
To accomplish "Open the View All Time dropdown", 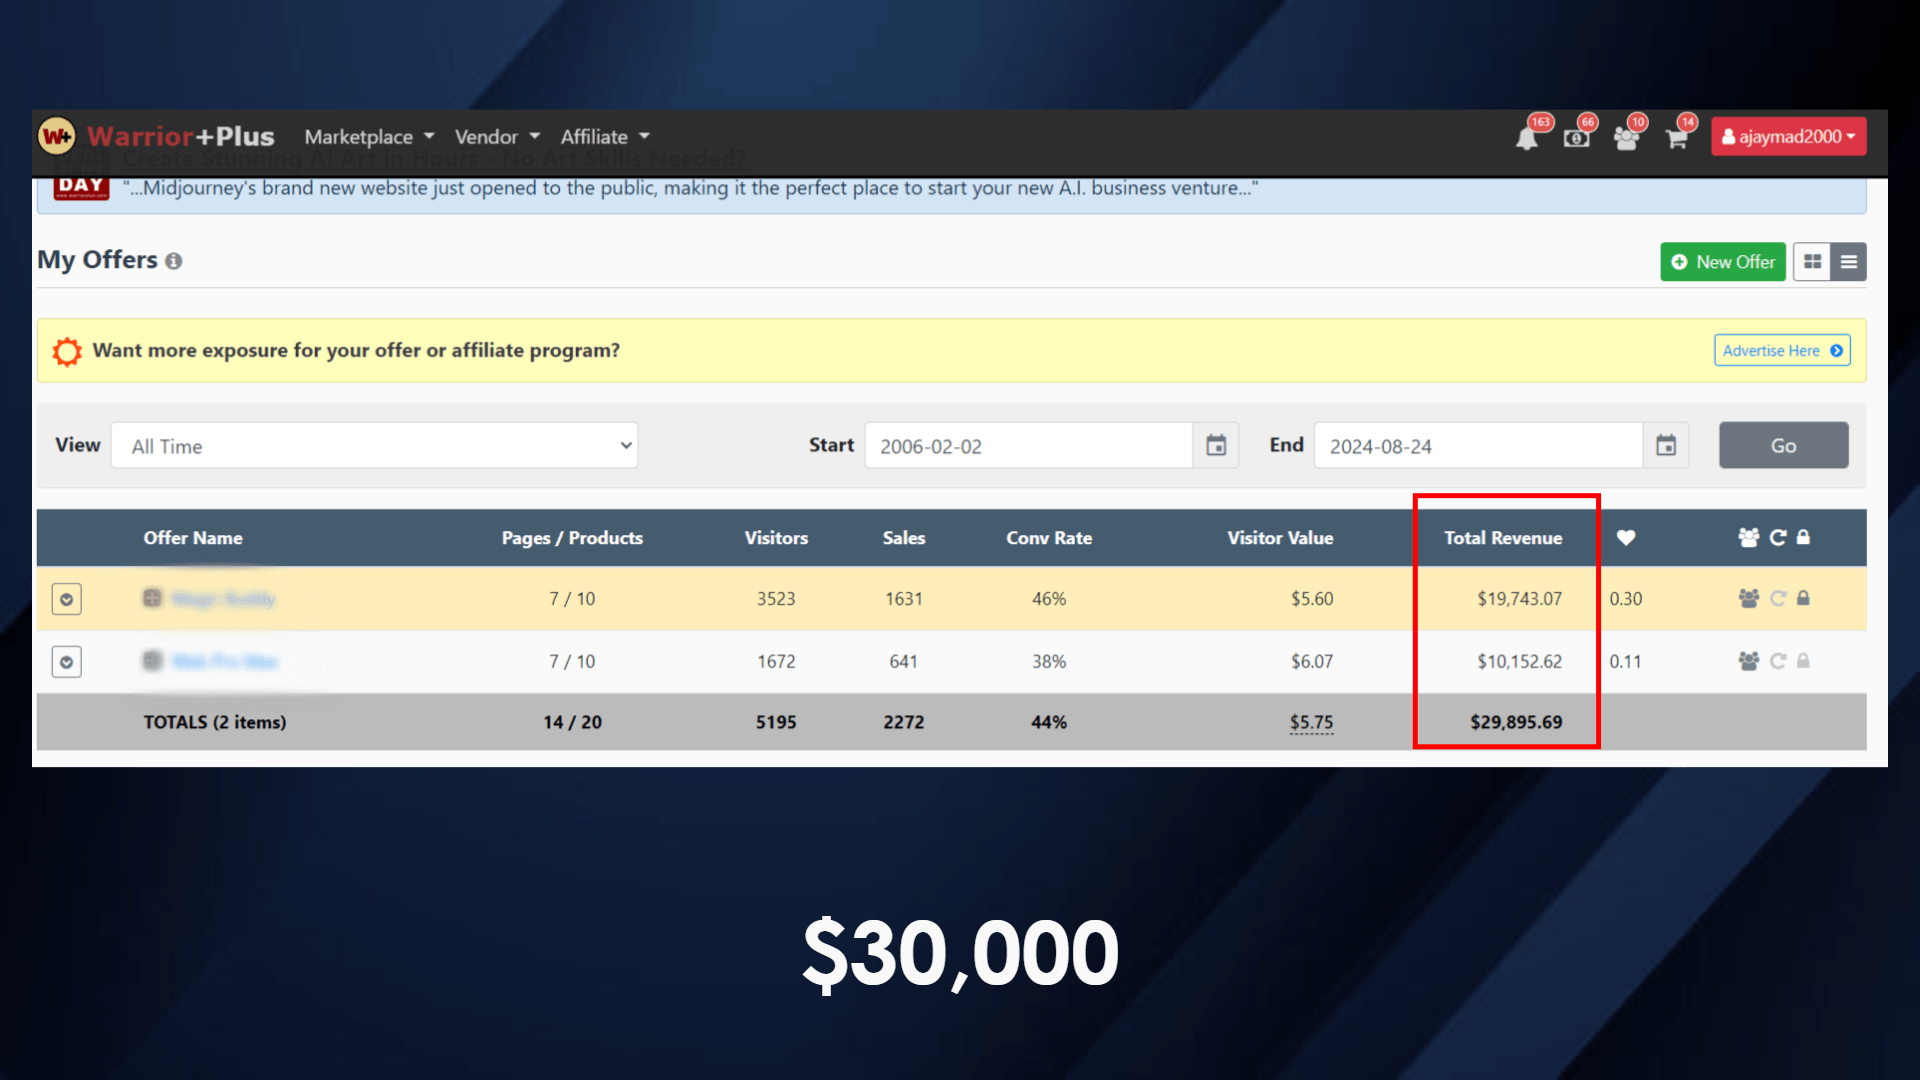I will tap(375, 445).
